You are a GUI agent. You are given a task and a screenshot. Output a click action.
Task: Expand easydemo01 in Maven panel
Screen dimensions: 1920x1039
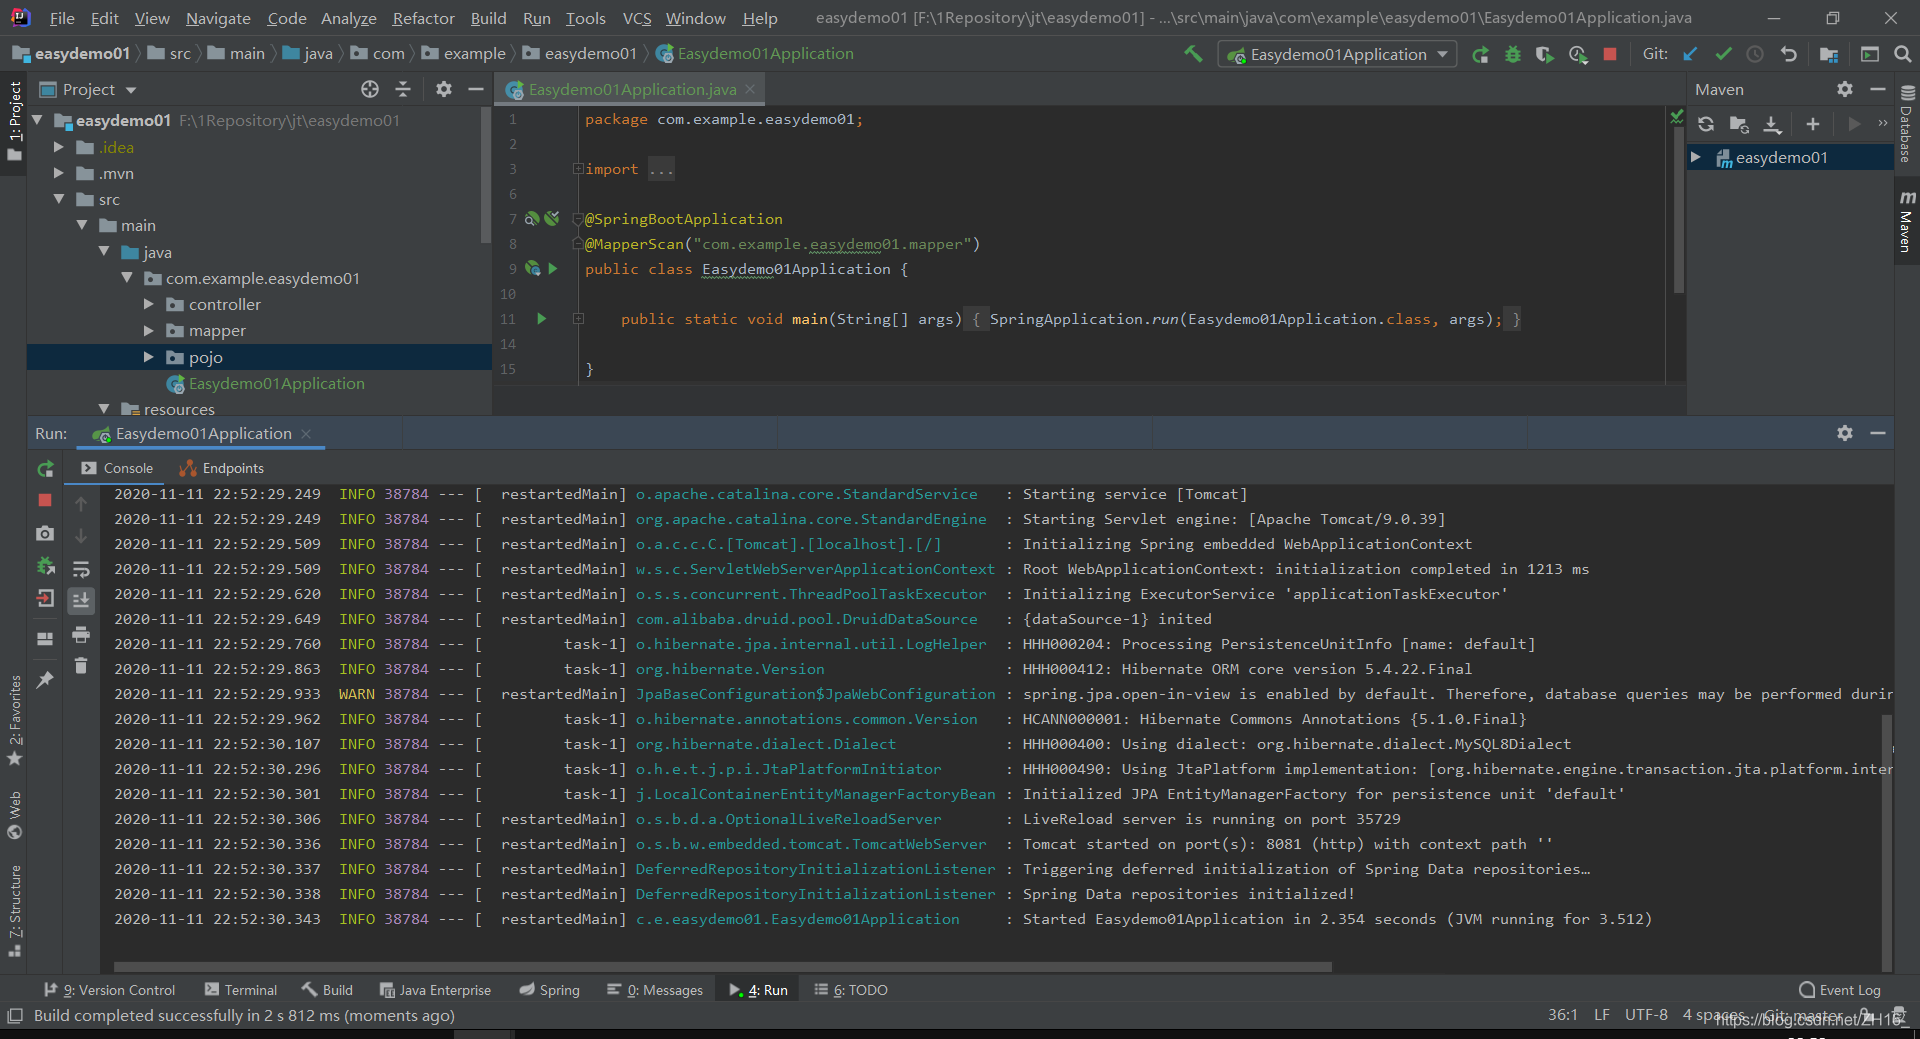click(1696, 157)
